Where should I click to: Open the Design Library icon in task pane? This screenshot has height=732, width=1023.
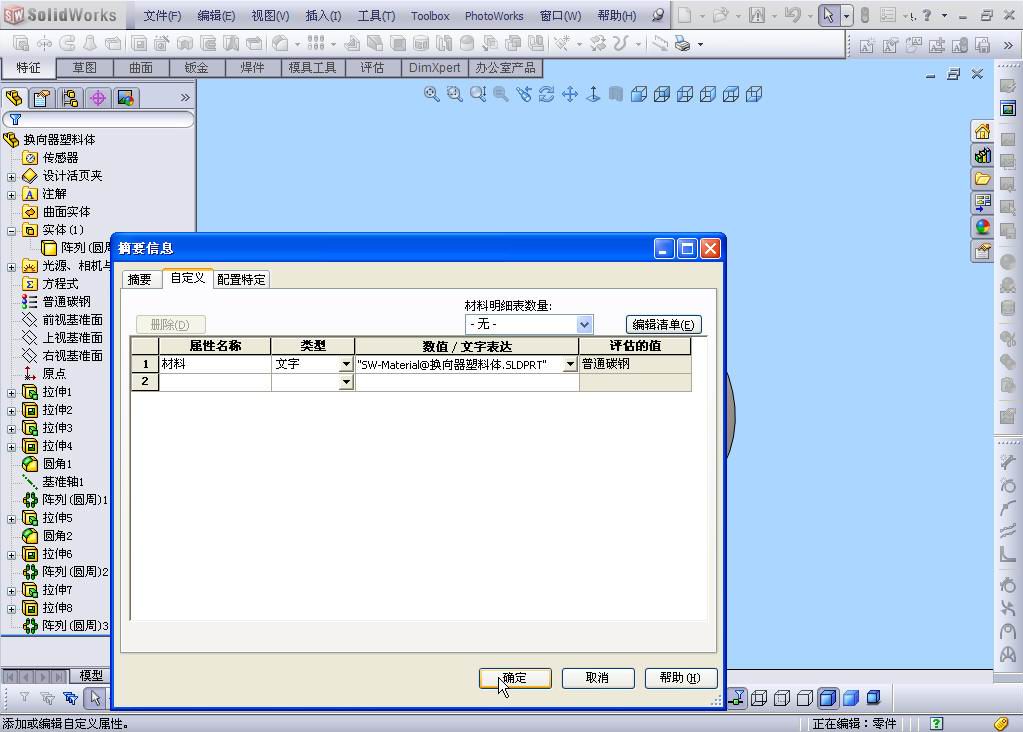point(983,155)
